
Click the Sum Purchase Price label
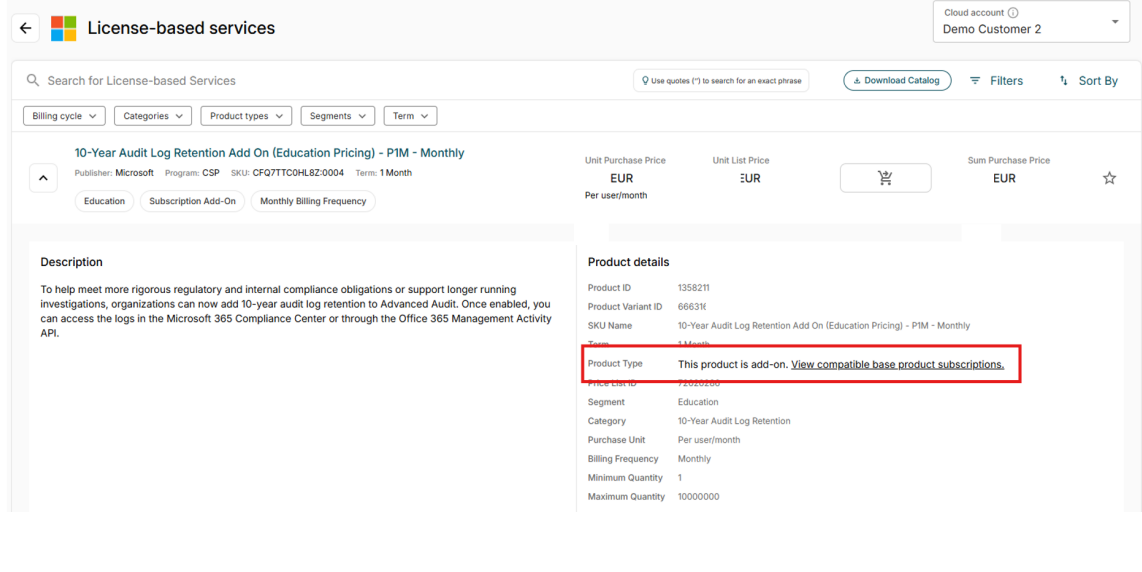(x=1009, y=160)
